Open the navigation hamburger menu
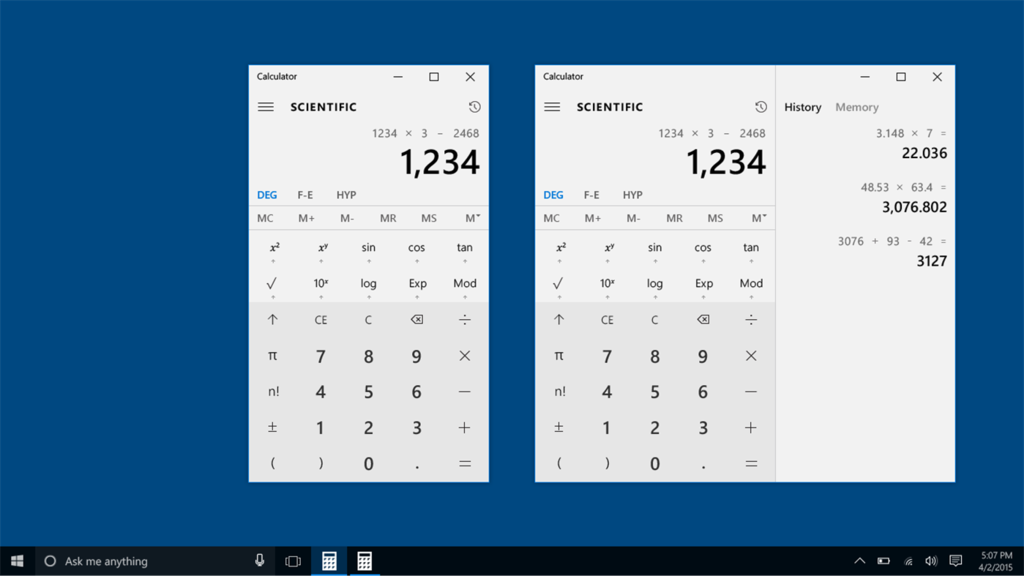 coord(265,106)
